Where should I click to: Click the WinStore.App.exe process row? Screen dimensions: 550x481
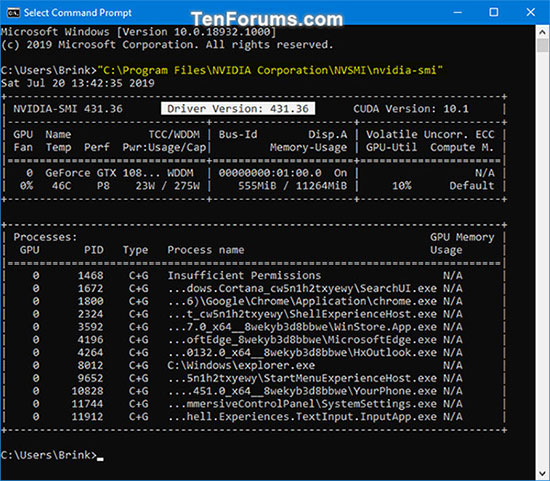(x=248, y=327)
